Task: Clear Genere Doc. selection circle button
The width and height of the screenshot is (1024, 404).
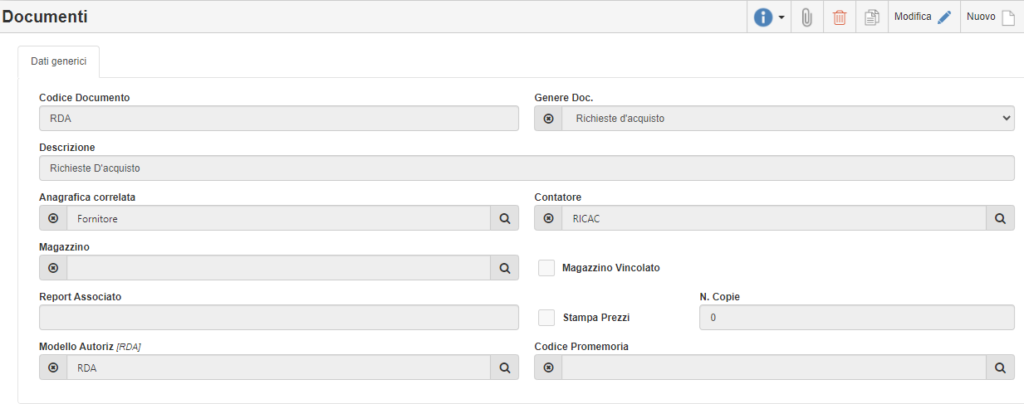Action: tap(549, 118)
